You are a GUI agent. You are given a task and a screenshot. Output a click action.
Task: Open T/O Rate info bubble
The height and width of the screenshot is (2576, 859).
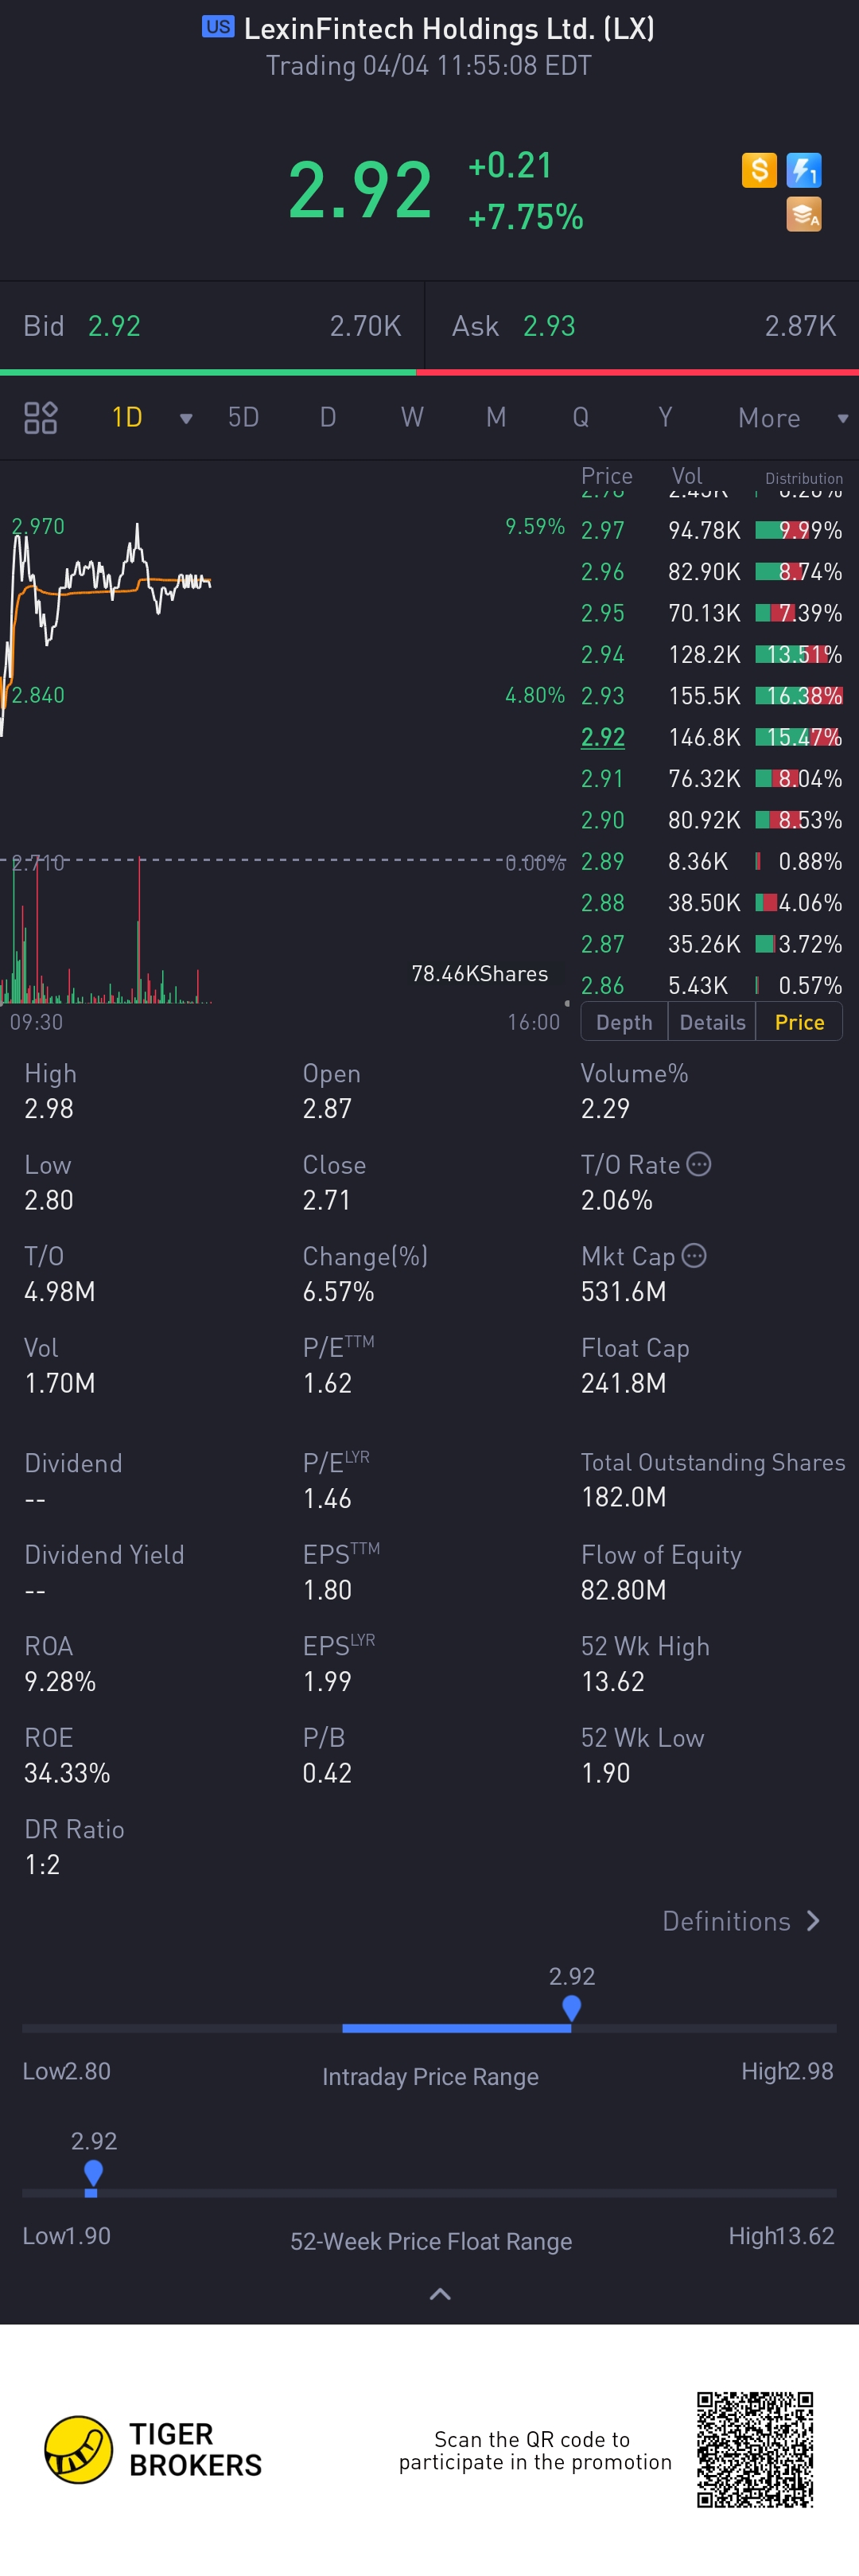700,1164
